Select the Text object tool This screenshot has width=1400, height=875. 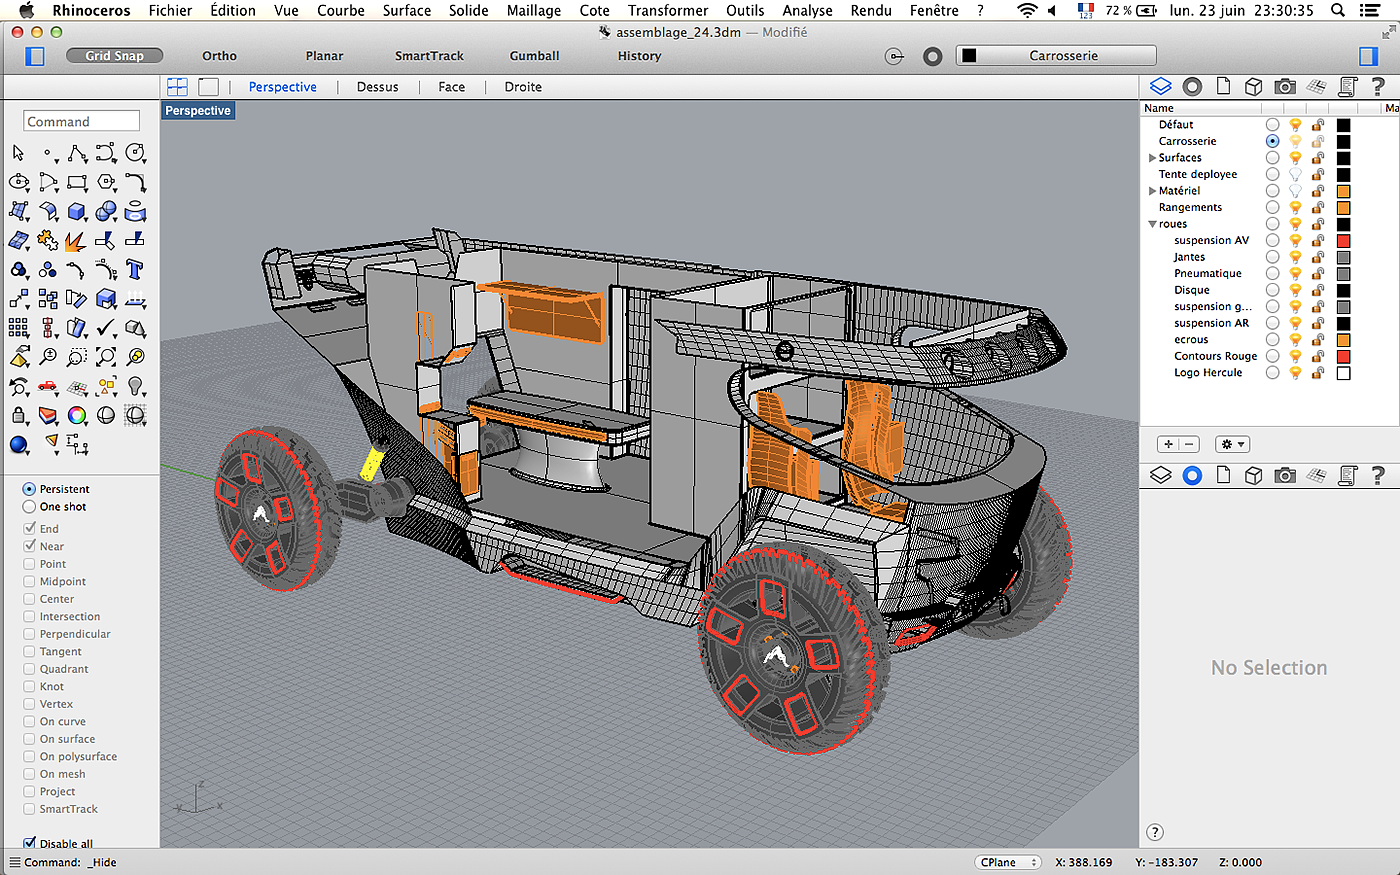[136, 270]
